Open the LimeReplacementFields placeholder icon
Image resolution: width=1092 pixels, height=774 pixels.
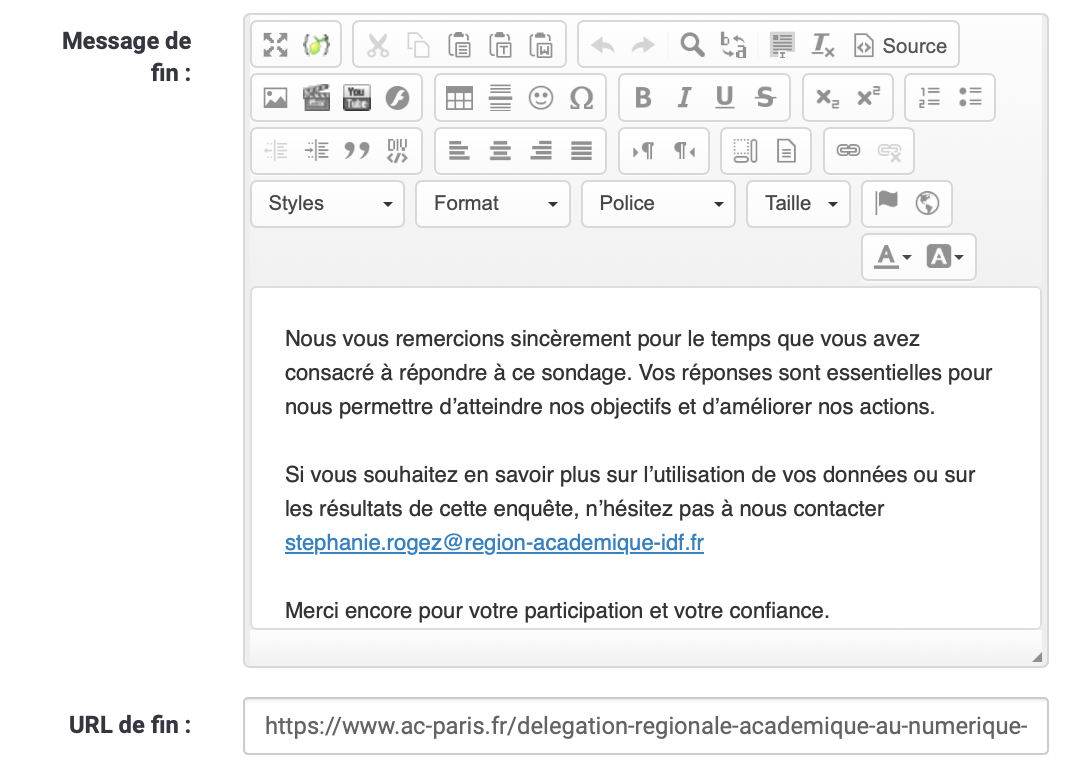click(316, 45)
